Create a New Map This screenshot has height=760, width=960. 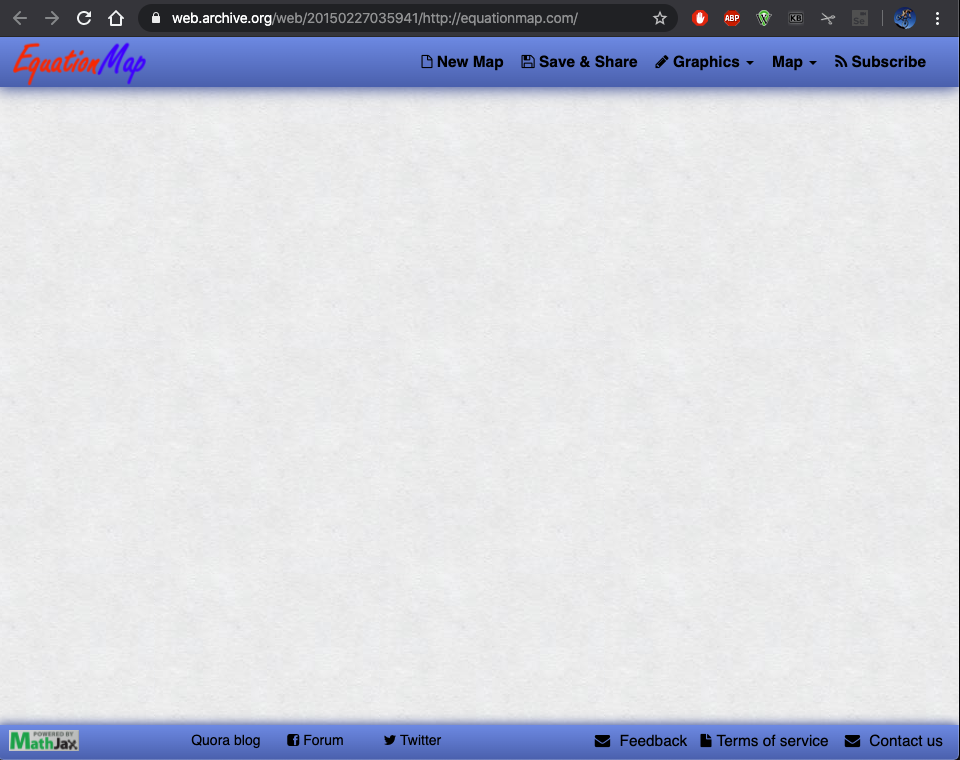(x=462, y=62)
